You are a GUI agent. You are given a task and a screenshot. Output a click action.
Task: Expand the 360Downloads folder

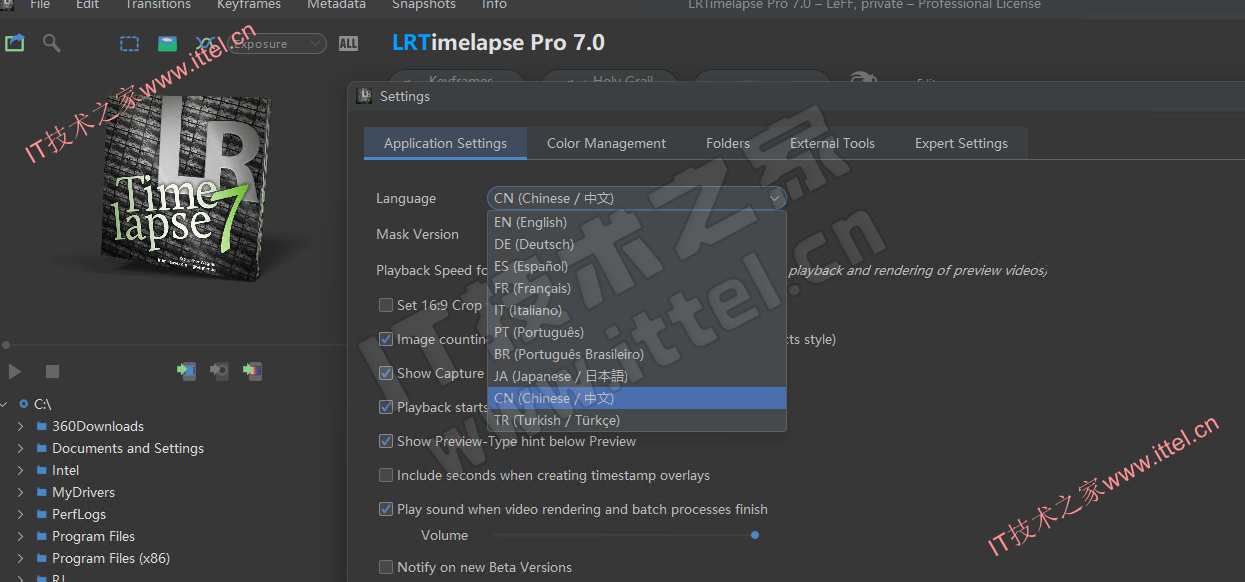pos(20,426)
